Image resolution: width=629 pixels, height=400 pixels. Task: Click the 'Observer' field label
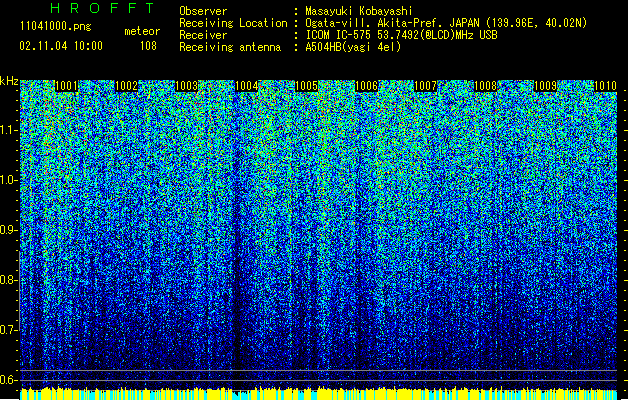tap(203, 11)
